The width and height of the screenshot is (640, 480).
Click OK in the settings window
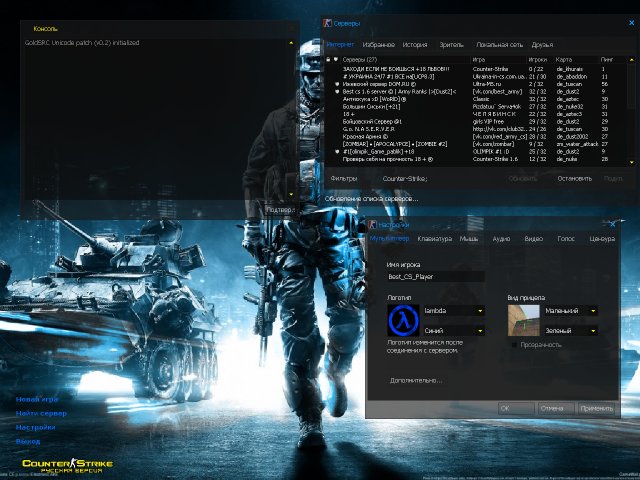(x=516, y=408)
